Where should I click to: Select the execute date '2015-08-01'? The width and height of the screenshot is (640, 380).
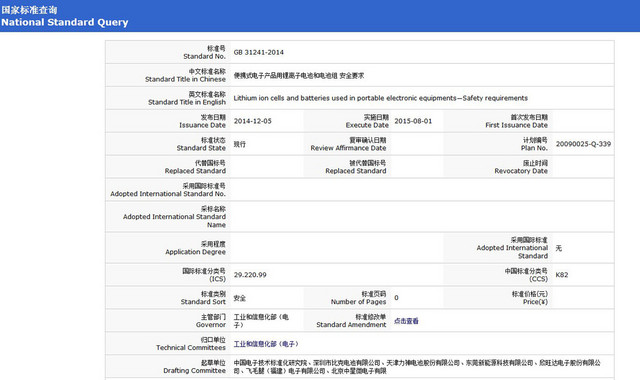click(x=413, y=121)
